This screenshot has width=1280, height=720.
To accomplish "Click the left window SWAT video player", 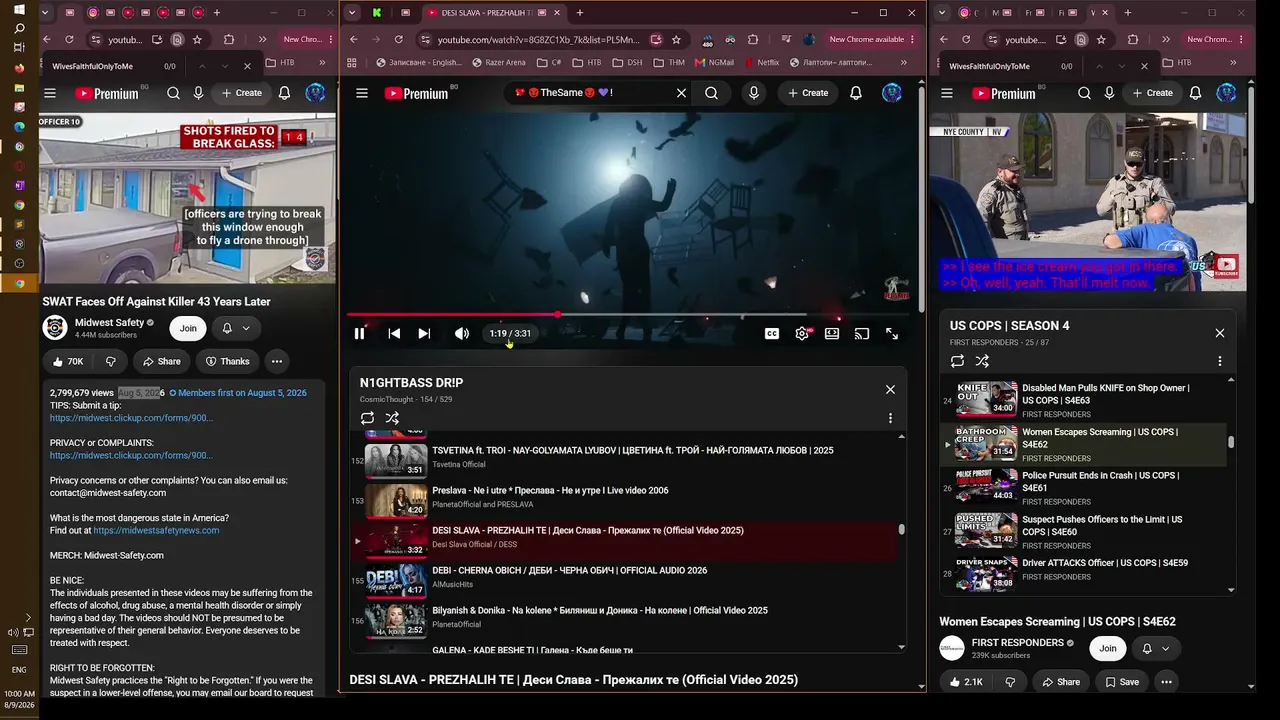I will coord(187,198).
